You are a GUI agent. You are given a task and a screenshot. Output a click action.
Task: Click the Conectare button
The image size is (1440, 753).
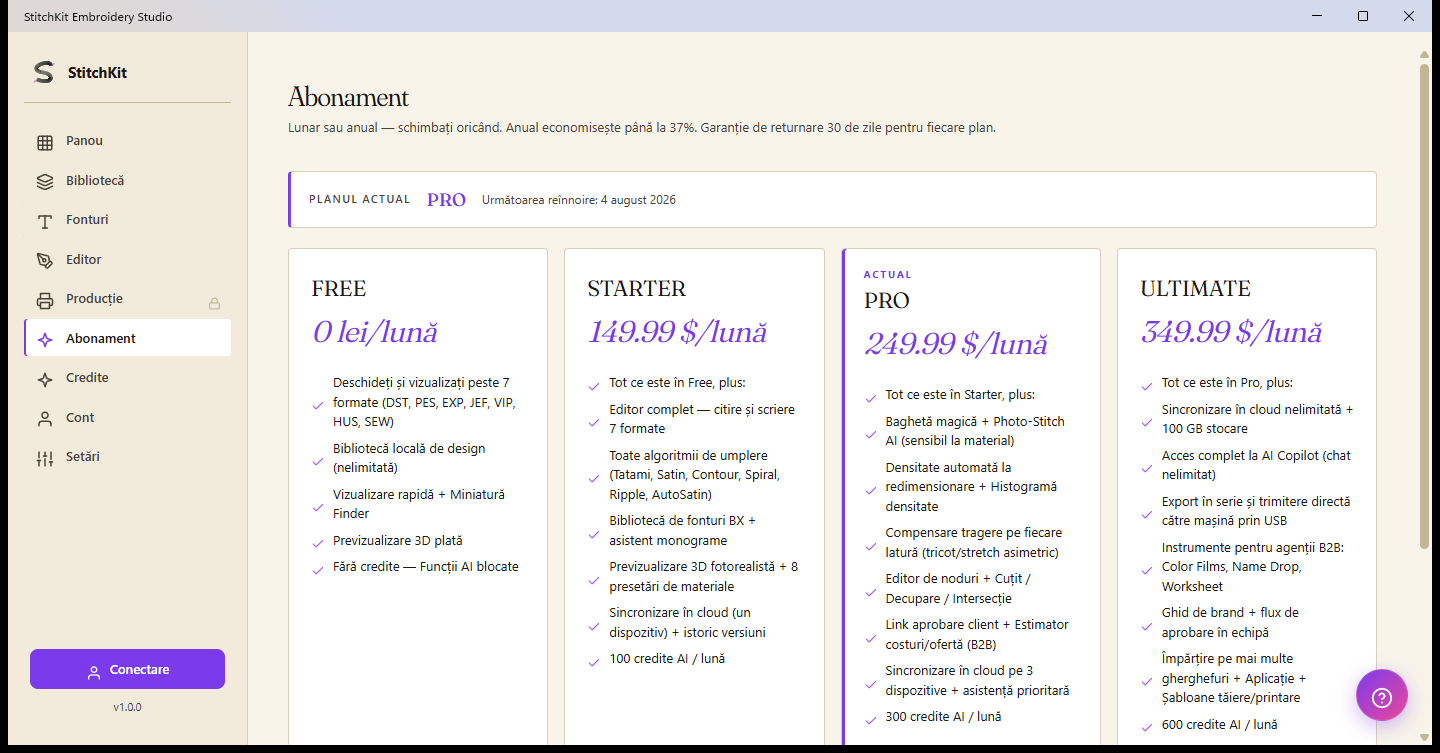point(127,669)
